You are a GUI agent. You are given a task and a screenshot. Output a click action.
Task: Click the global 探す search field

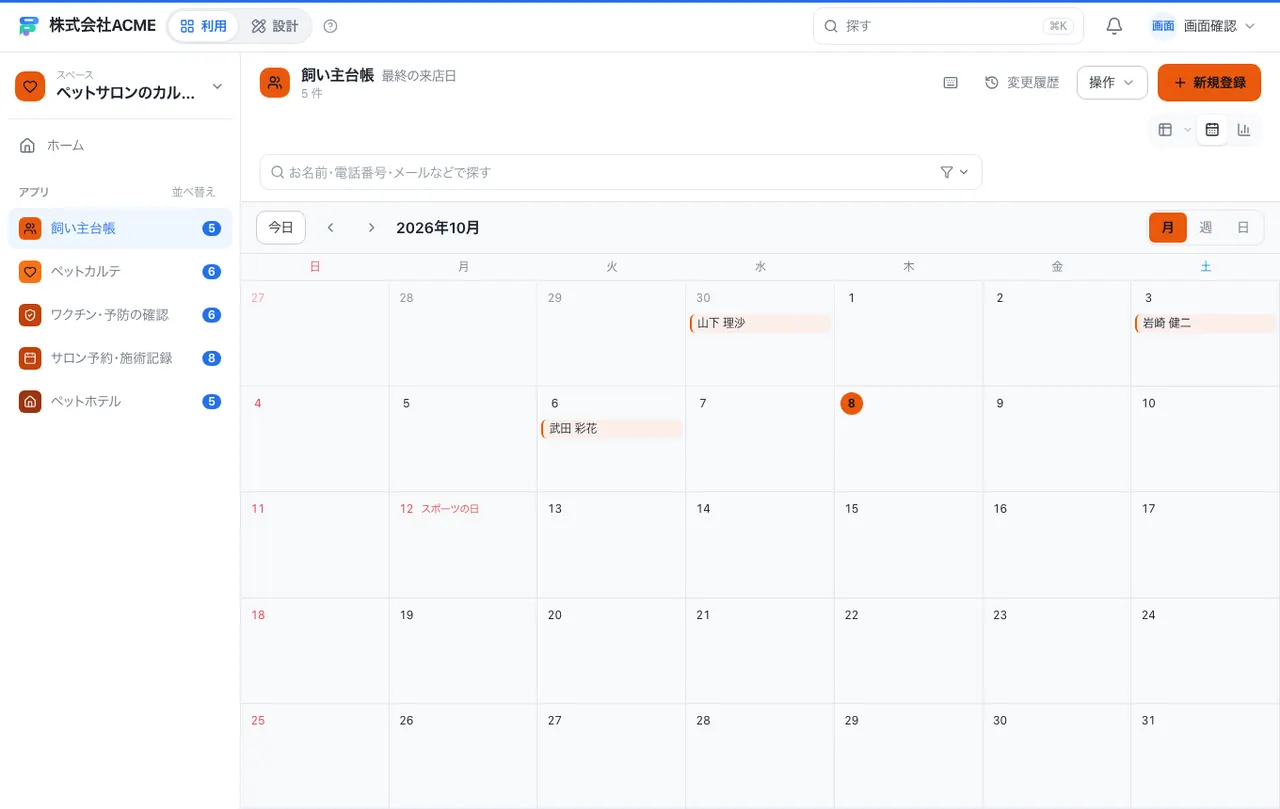[x=948, y=26]
